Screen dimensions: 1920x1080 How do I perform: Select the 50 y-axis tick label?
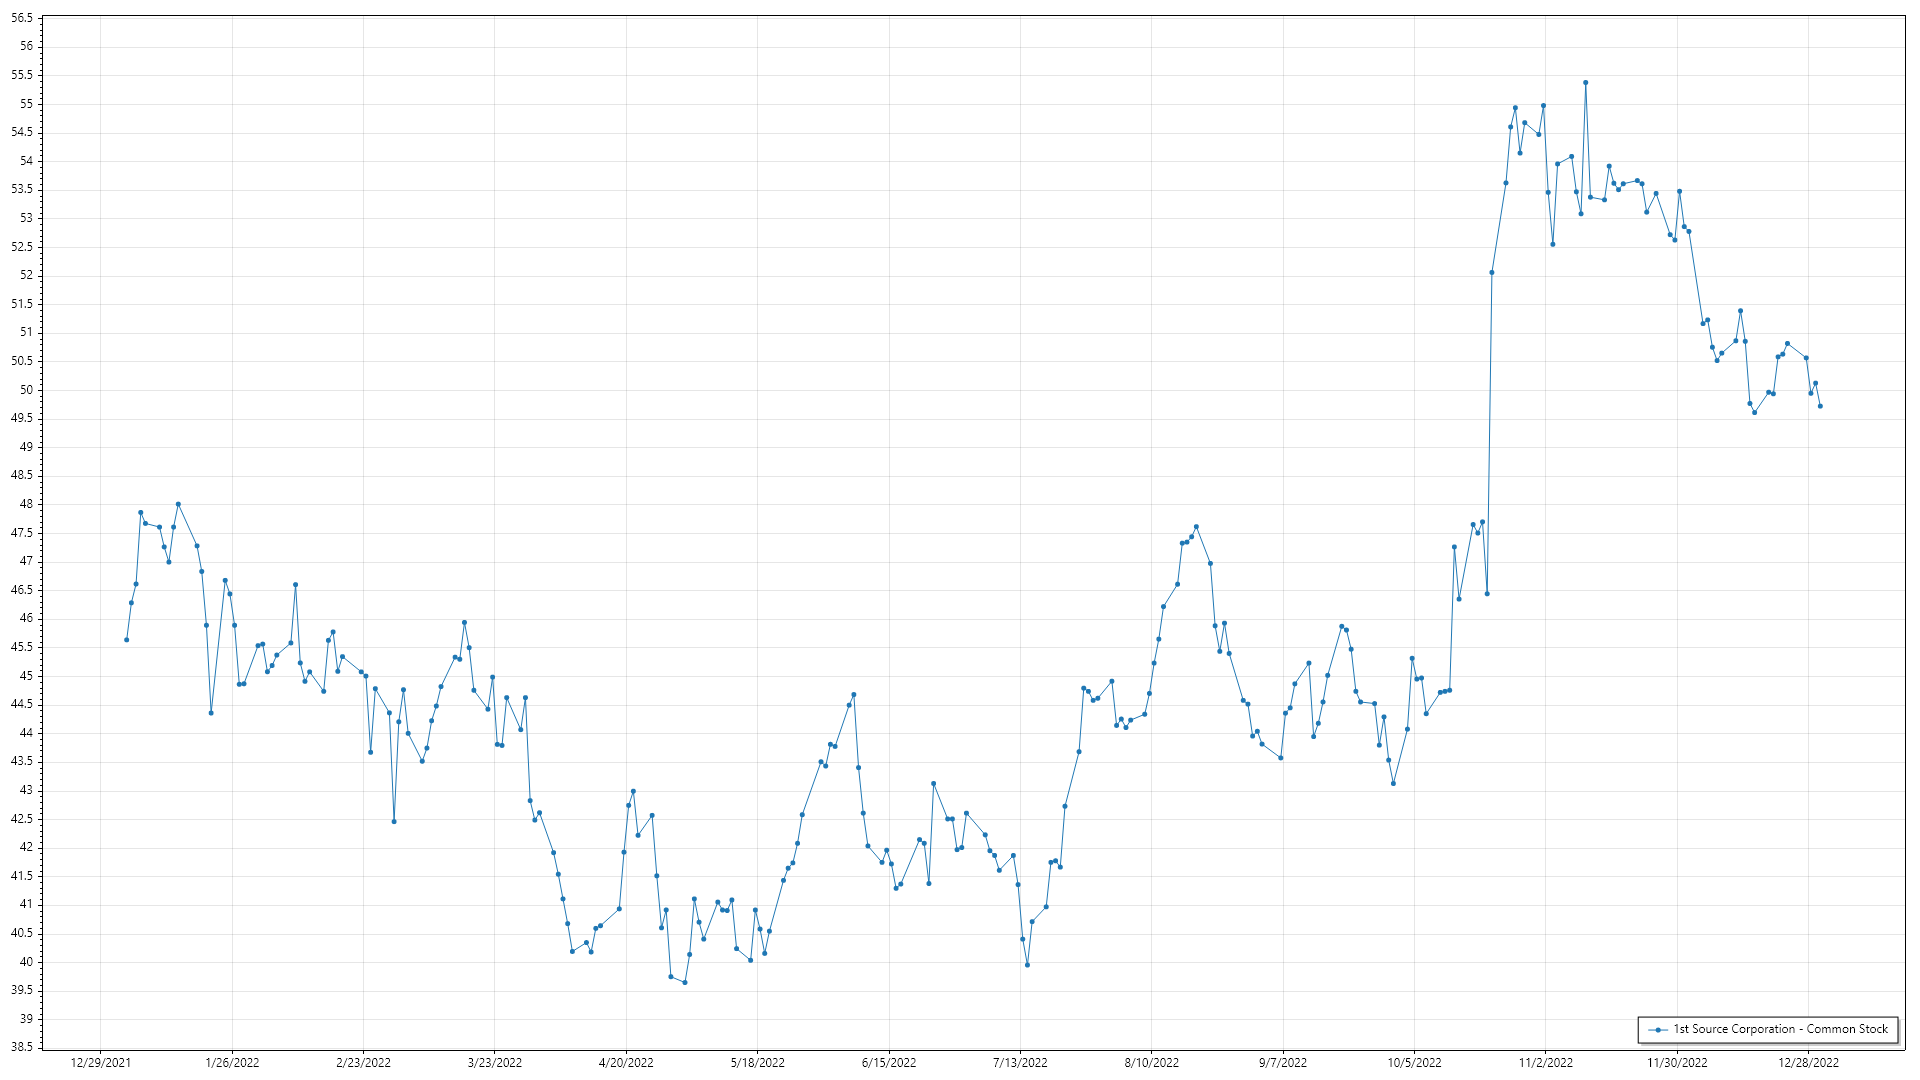pyautogui.click(x=26, y=390)
